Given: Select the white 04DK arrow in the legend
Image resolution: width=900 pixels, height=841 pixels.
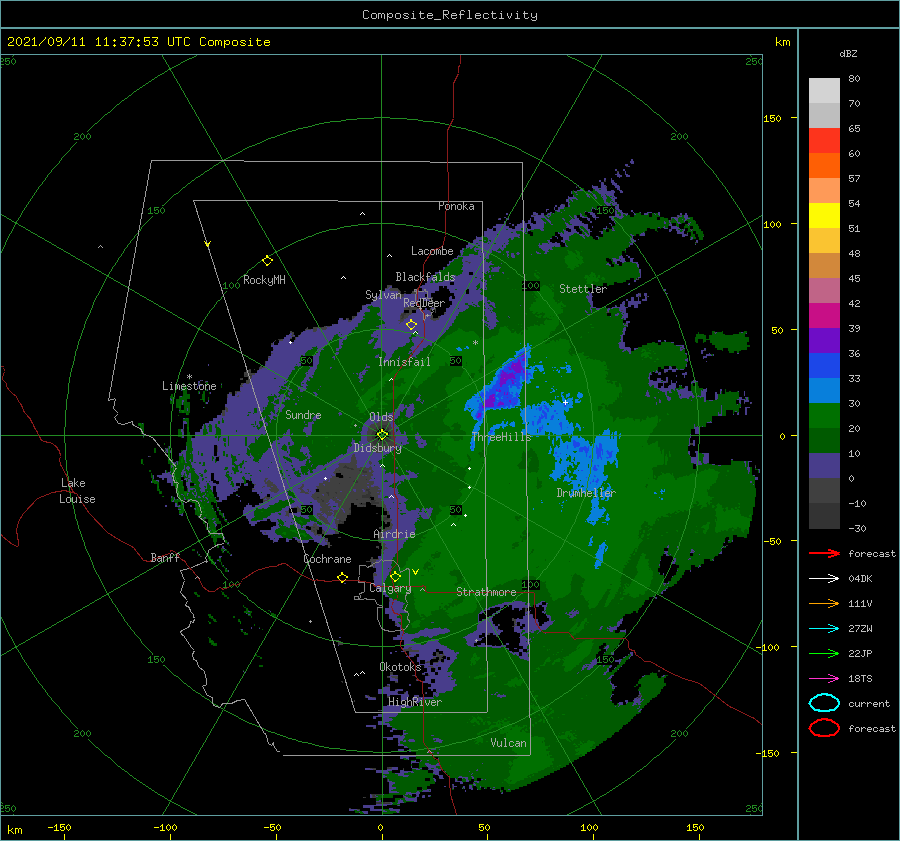Looking at the screenshot, I should [824, 578].
